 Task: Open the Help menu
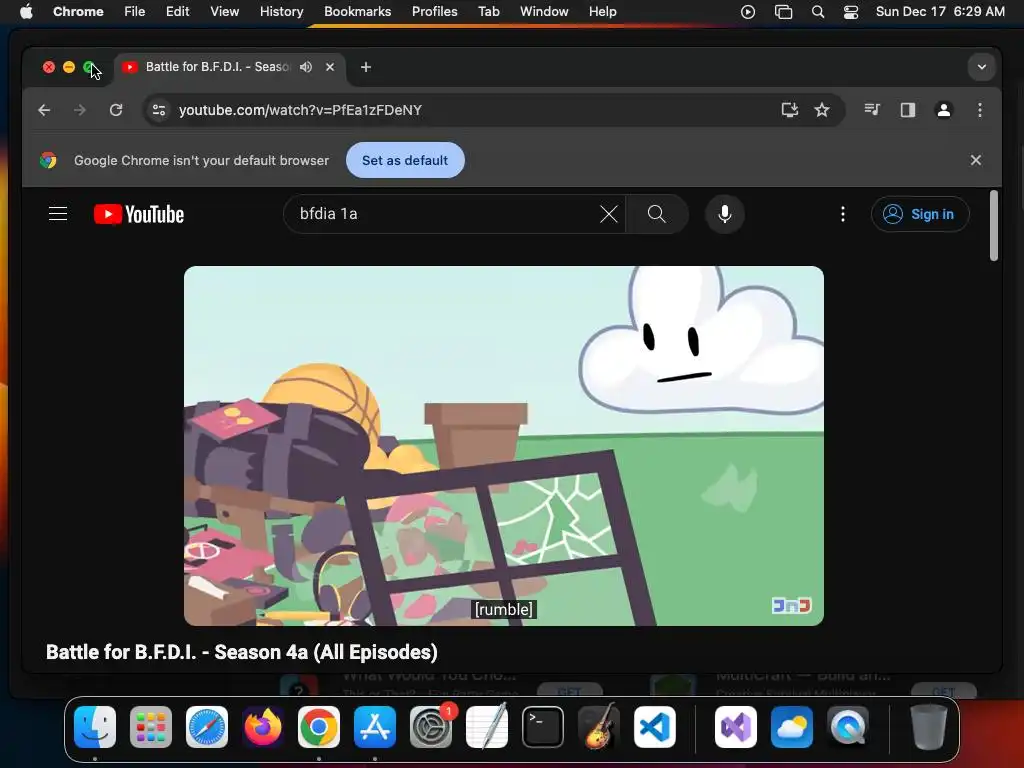[602, 11]
